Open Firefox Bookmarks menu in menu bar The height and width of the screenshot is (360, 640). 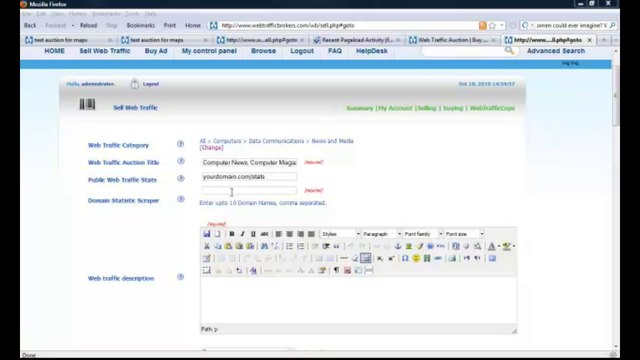point(106,14)
